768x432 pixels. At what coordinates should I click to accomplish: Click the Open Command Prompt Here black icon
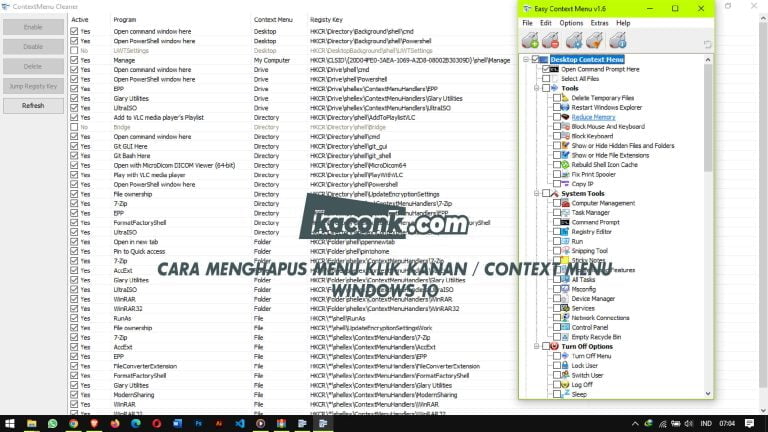point(554,69)
